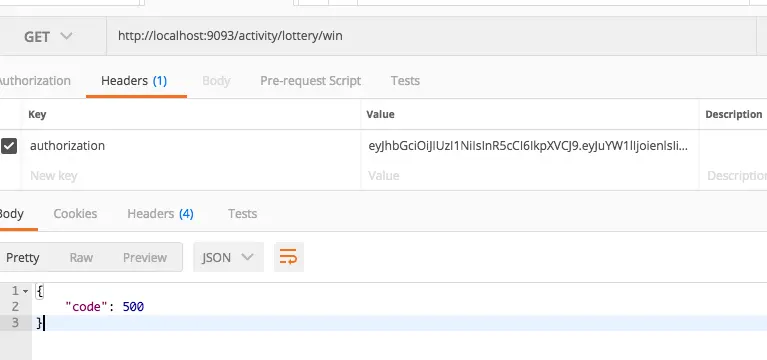Switch to the response Tests tab
767x360 pixels.
(x=242, y=214)
